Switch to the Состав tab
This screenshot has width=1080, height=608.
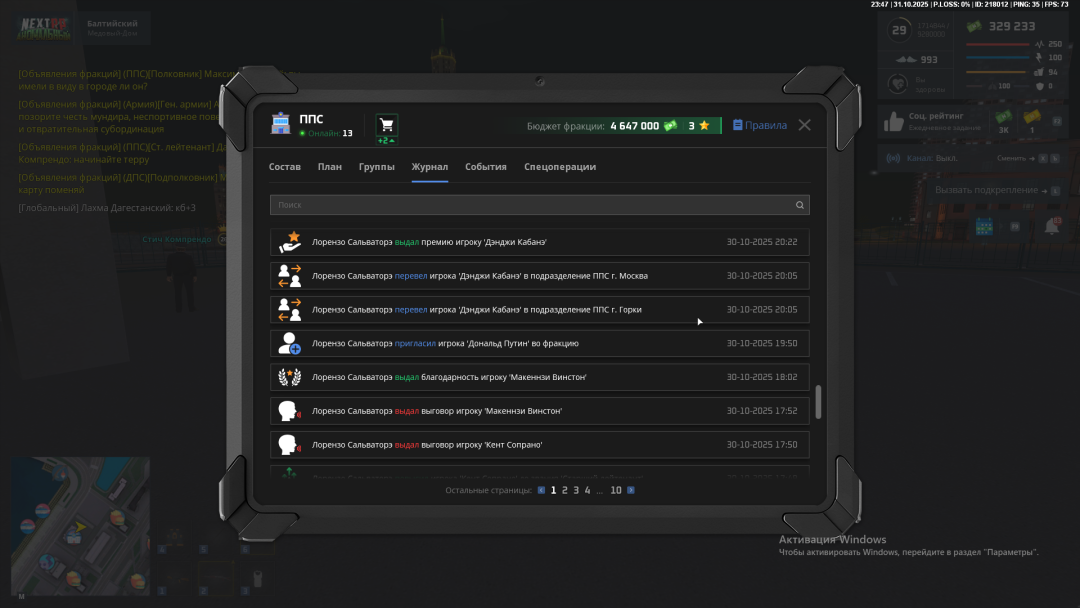[x=285, y=167]
